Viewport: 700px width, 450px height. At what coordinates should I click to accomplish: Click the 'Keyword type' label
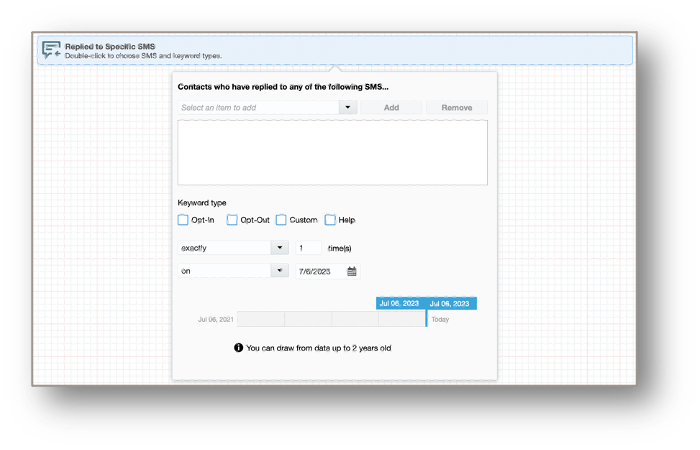(x=202, y=203)
